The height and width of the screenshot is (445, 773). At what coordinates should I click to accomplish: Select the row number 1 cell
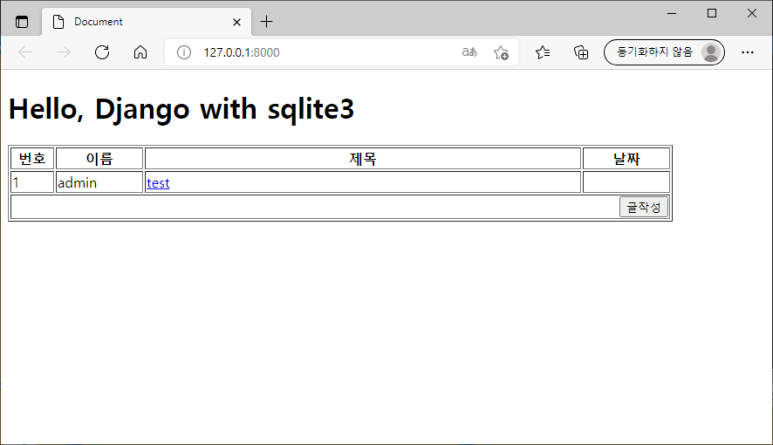(33, 182)
